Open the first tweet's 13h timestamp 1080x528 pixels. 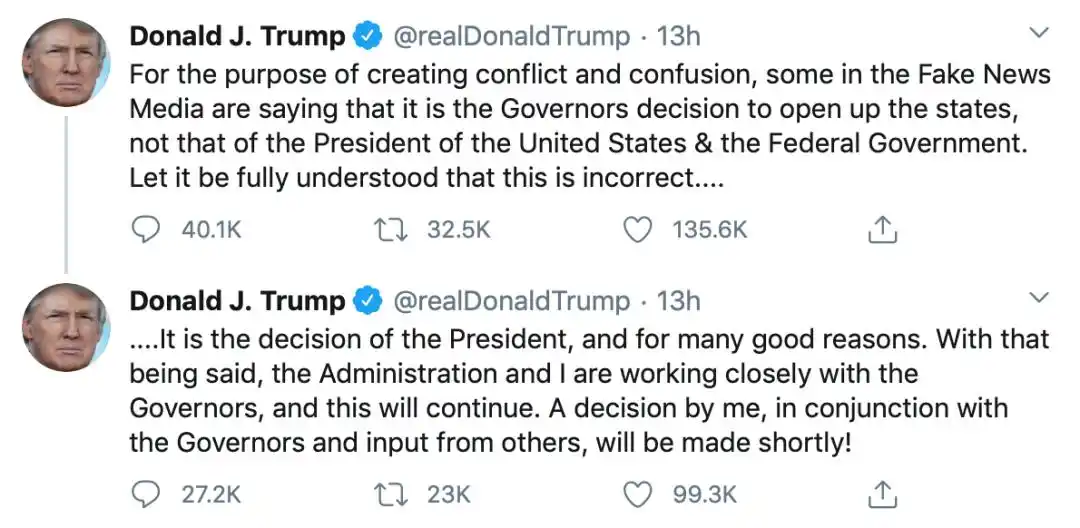pyautogui.click(x=678, y=37)
